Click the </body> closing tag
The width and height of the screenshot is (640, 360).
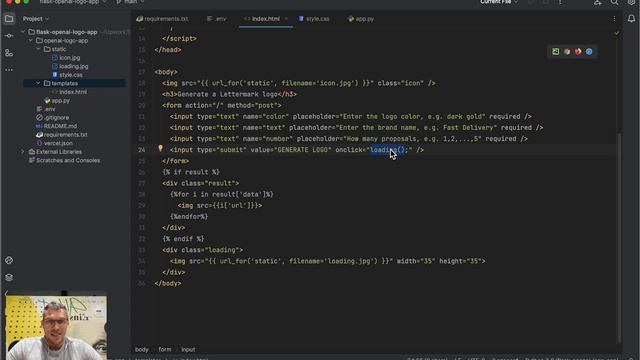click(168, 283)
